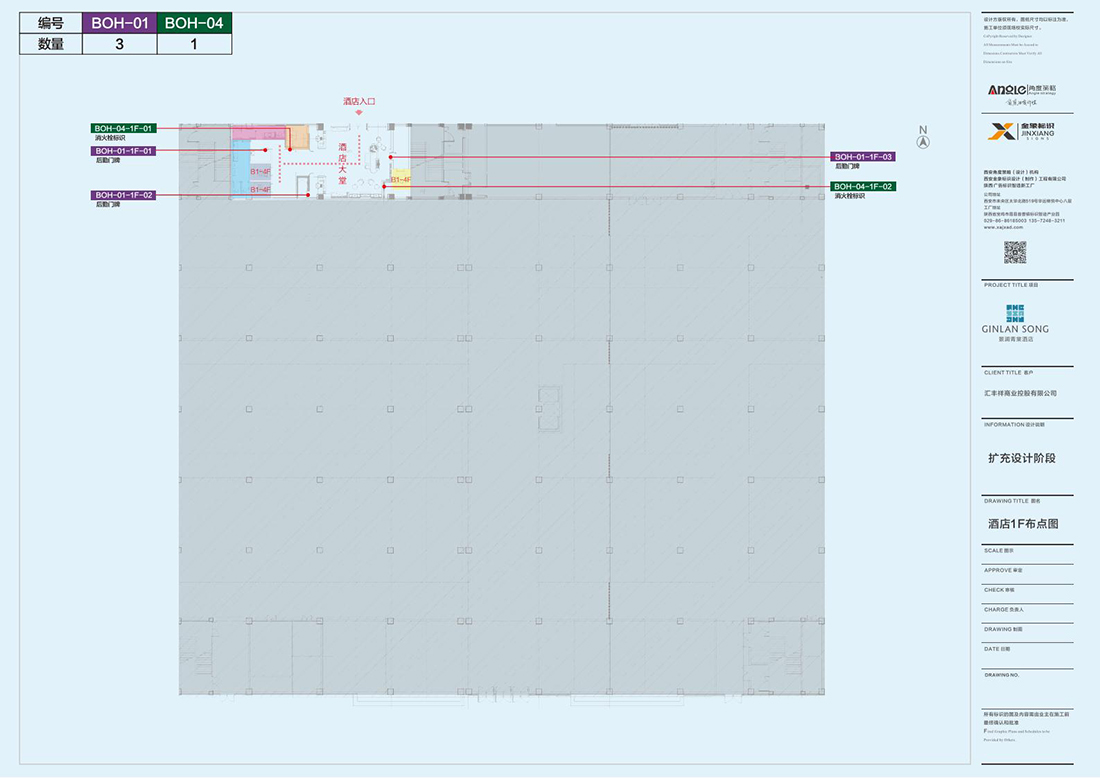
Task: Select the BOH-04-1F-01 green label
Action: click(124, 128)
